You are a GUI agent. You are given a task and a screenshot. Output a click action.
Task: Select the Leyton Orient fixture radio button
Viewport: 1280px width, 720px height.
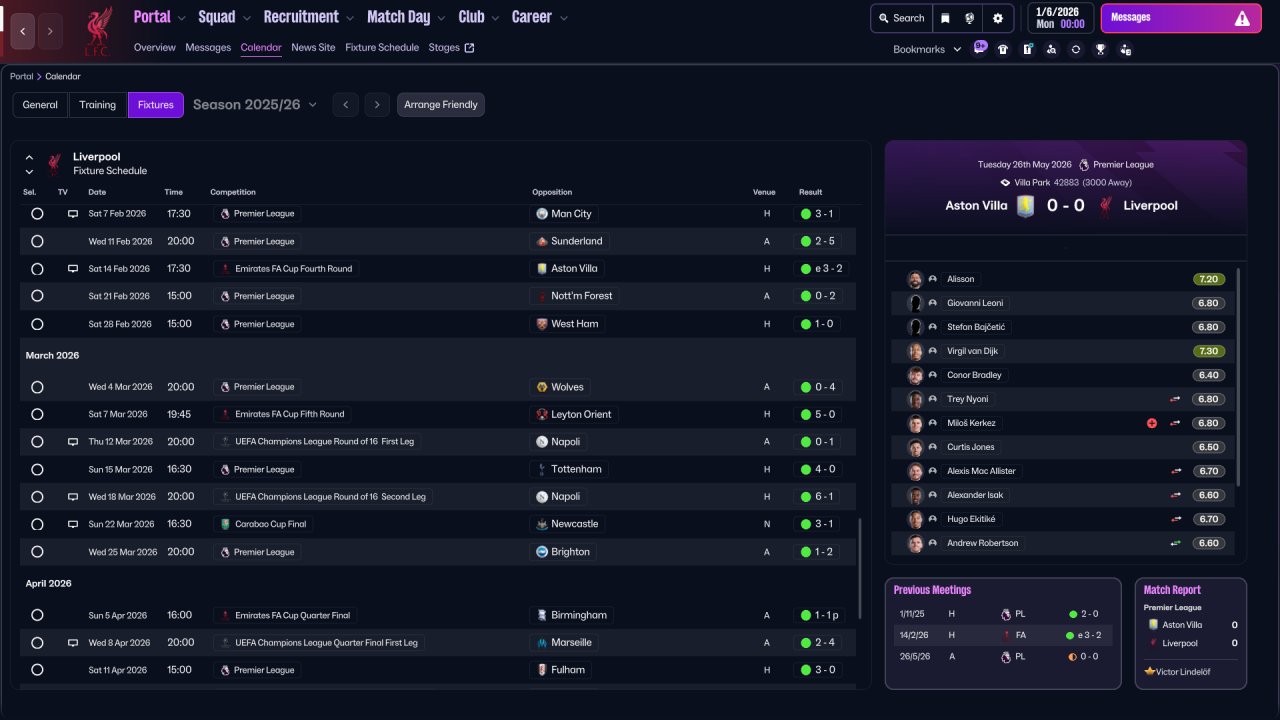37,414
